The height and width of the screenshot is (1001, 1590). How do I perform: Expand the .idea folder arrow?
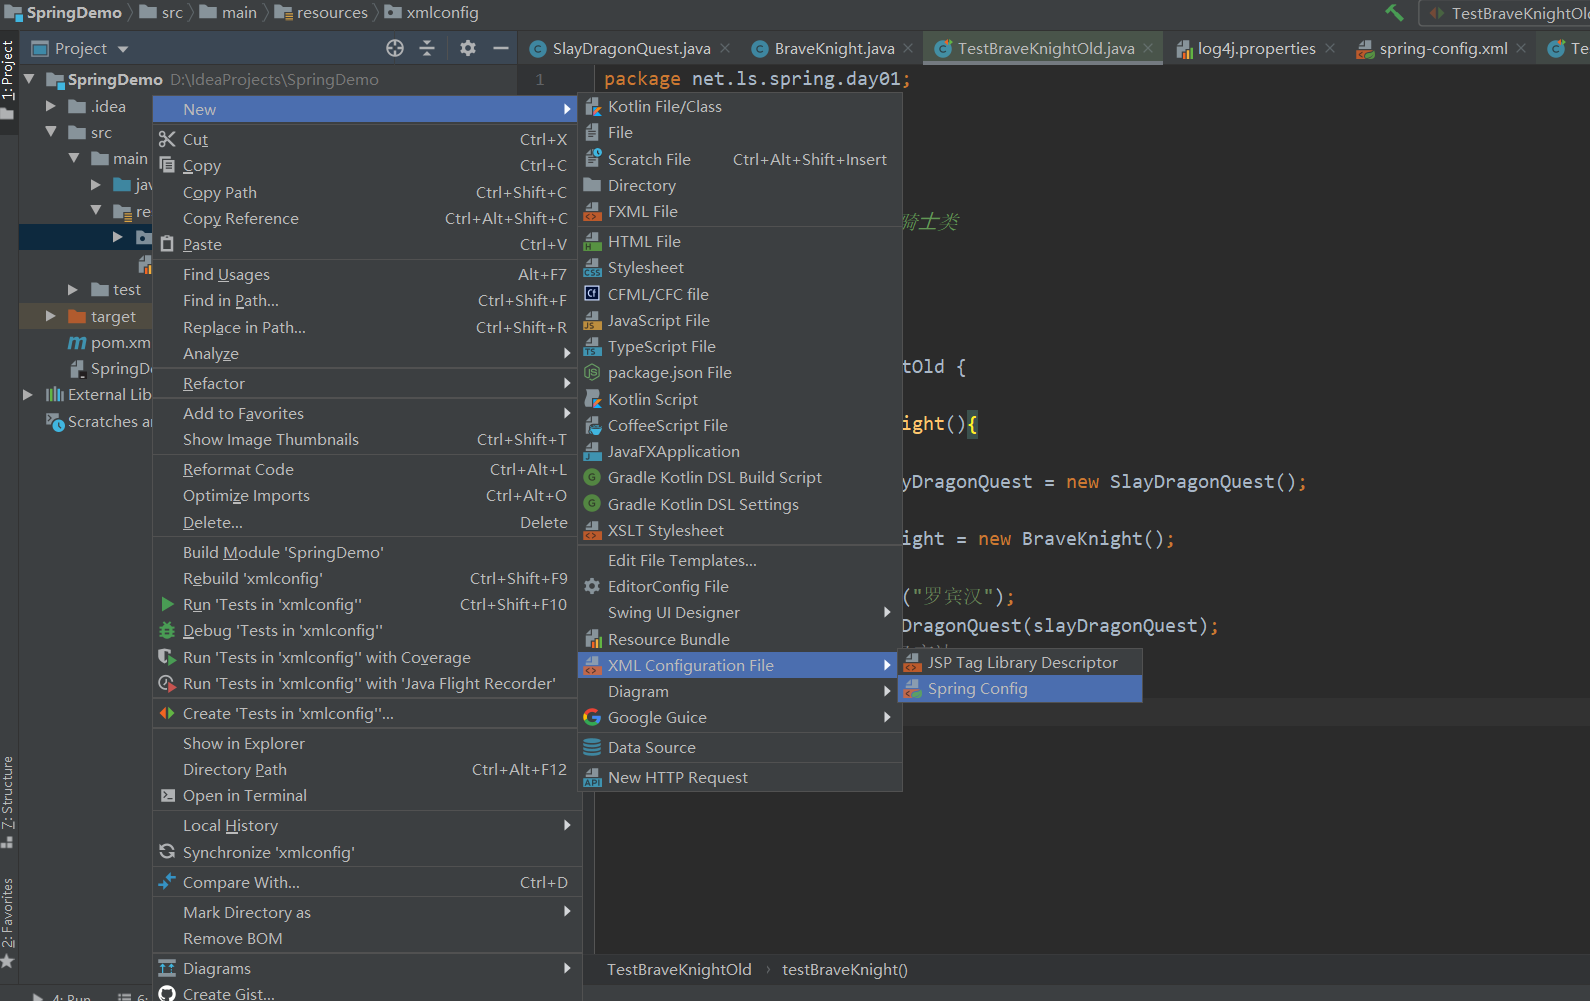coord(51,105)
